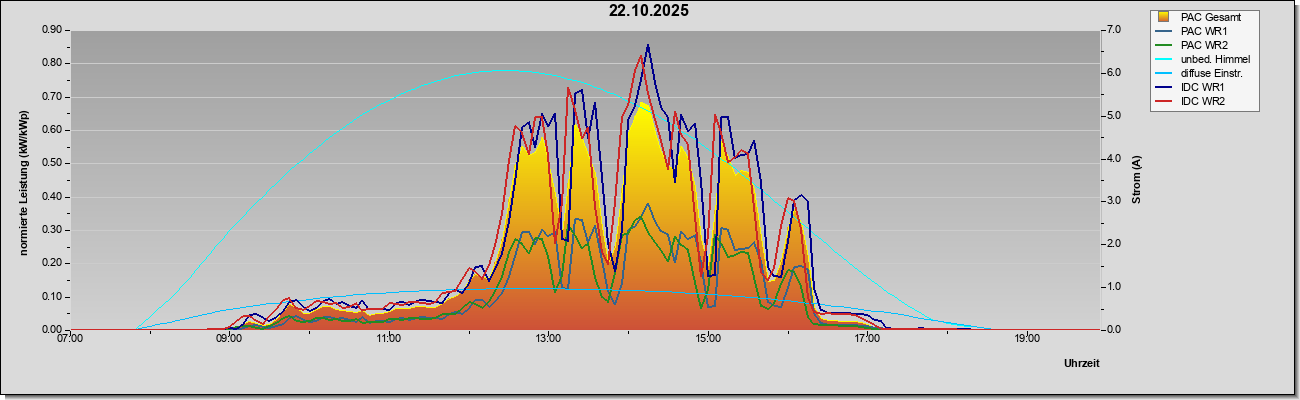
Task: Click the Strom (A) axis title
Action: 1136,180
